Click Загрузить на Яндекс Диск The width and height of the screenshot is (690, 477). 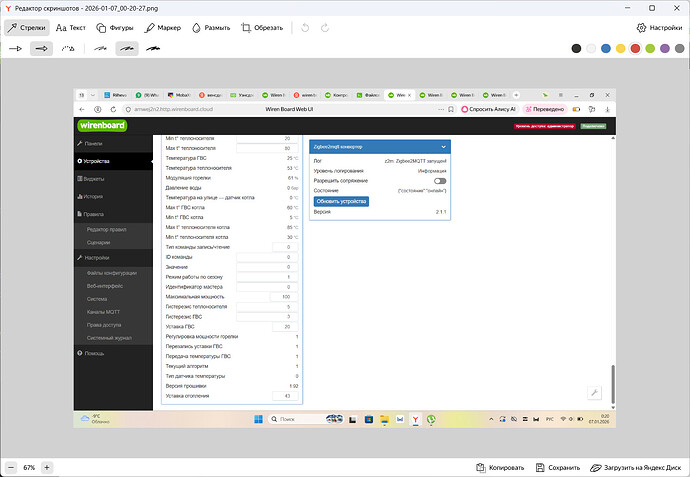pos(635,467)
